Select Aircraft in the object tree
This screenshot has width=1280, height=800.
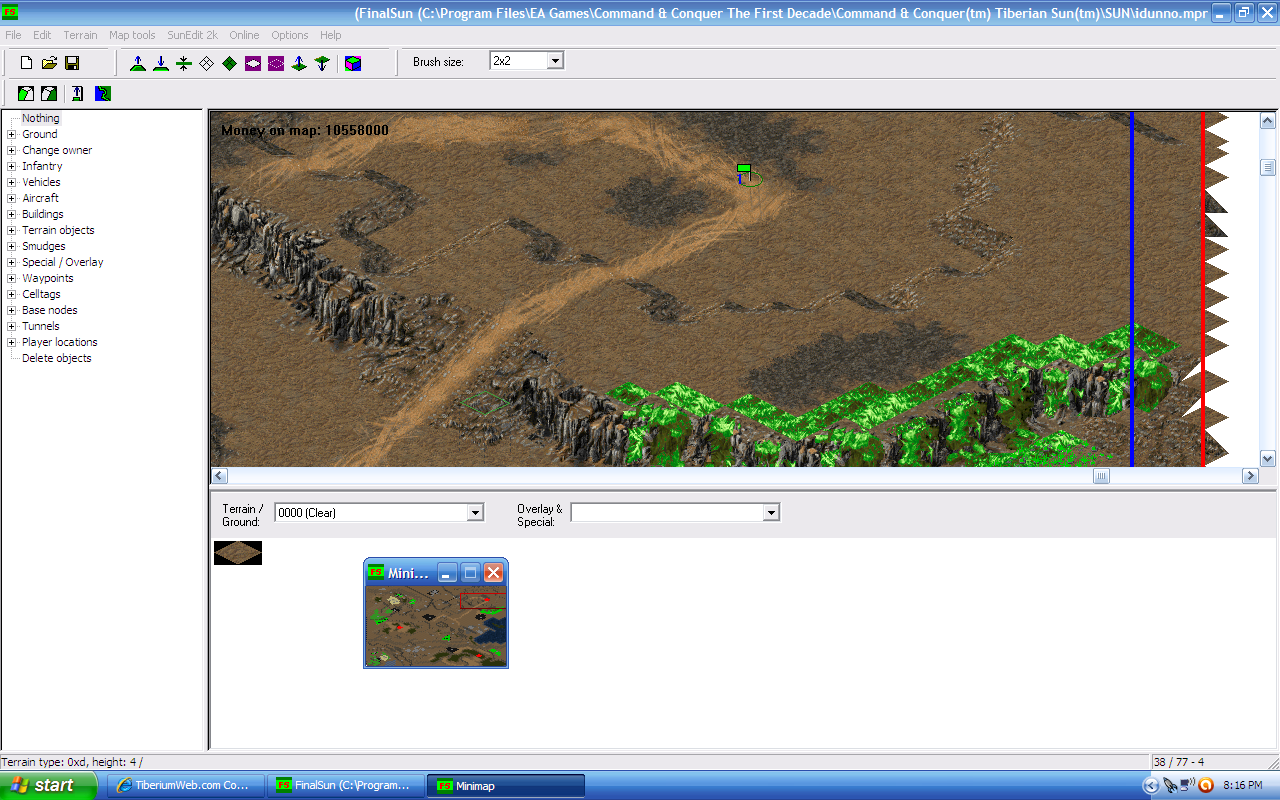40,198
